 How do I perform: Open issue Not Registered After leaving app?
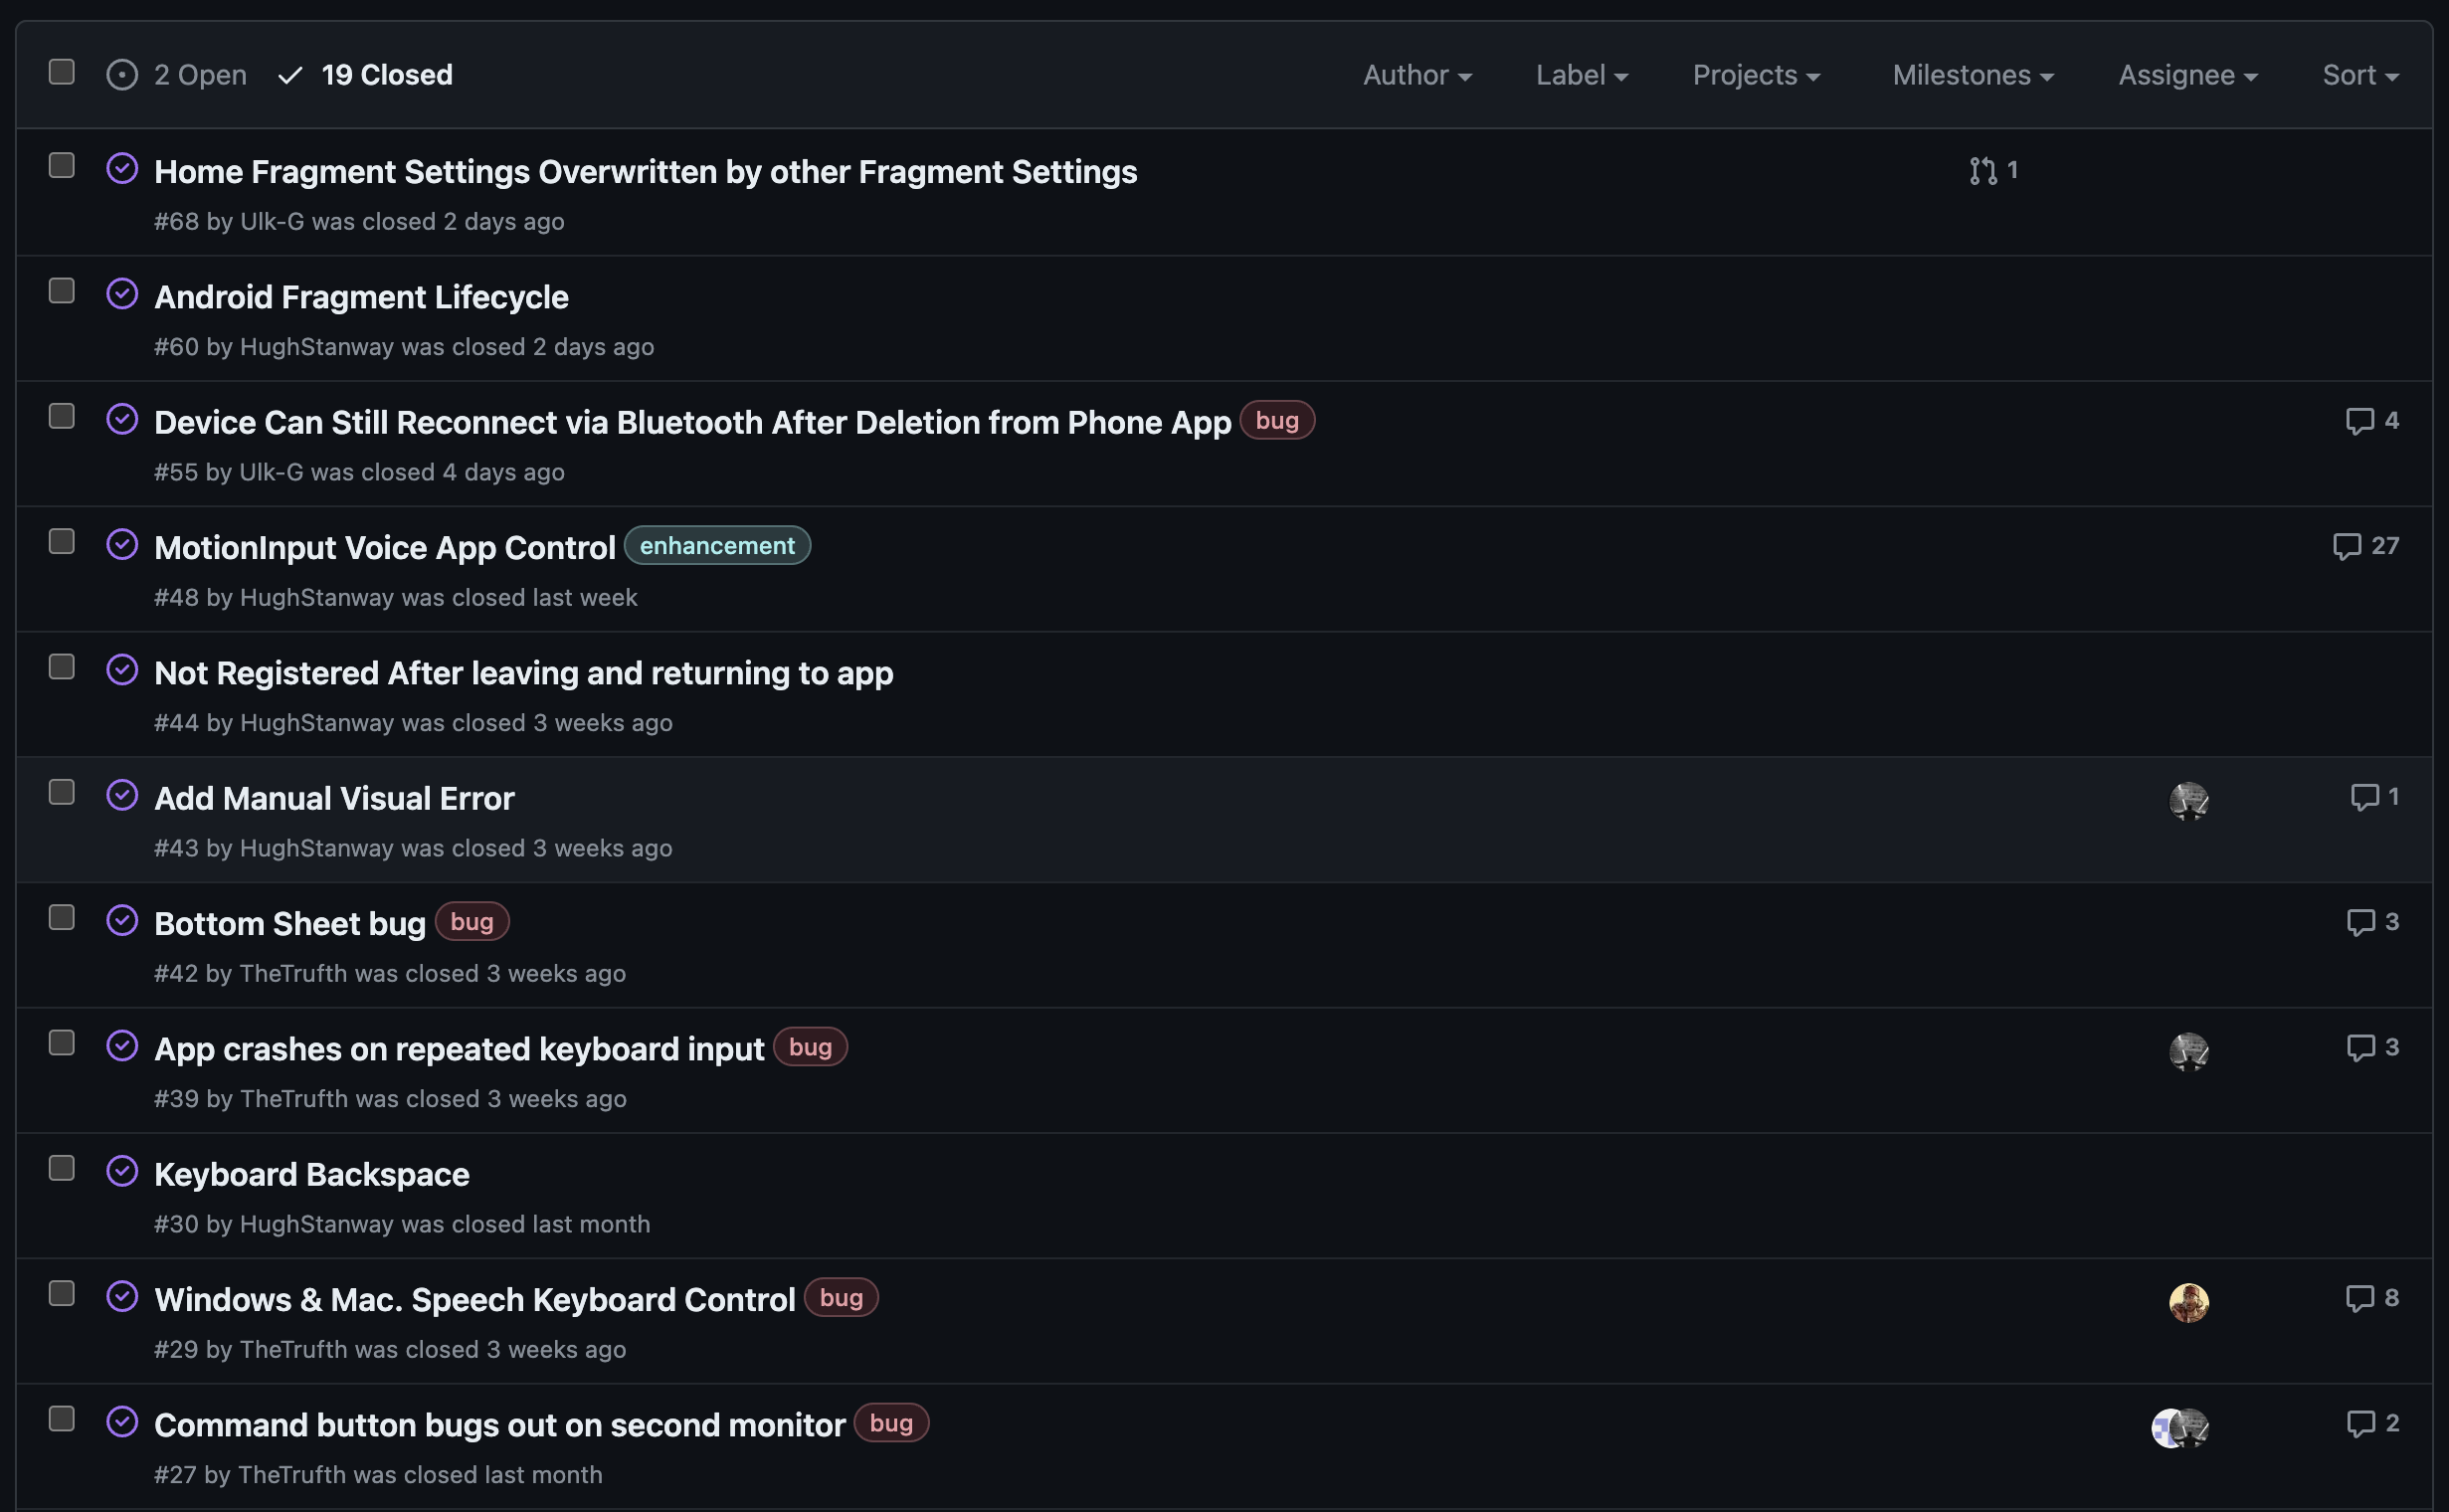point(523,673)
